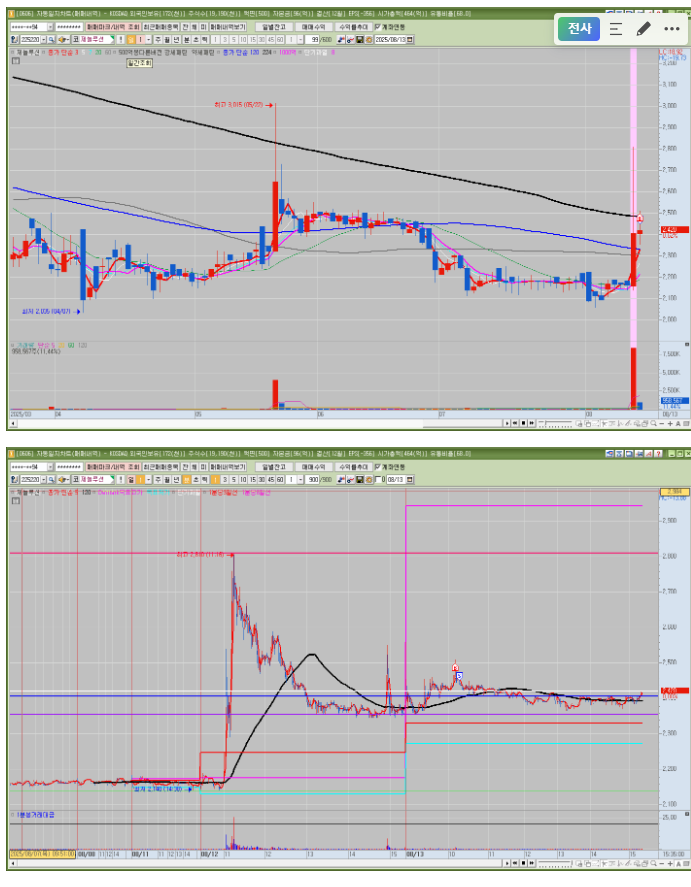
Task: Click exclamation mark button in daily chart toolbar
Action: coord(120,39)
